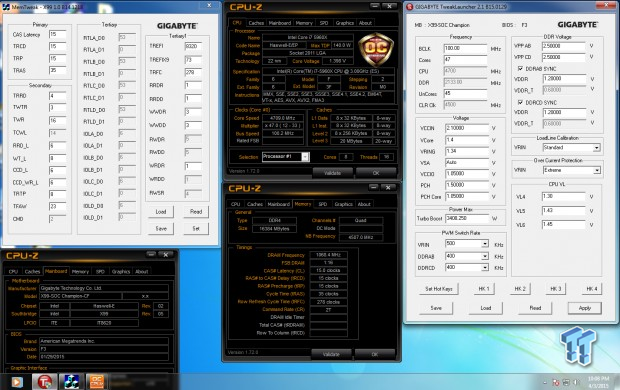
Task: Switch to SPD tab in CPU-Z Memory window
Action: click(323, 204)
